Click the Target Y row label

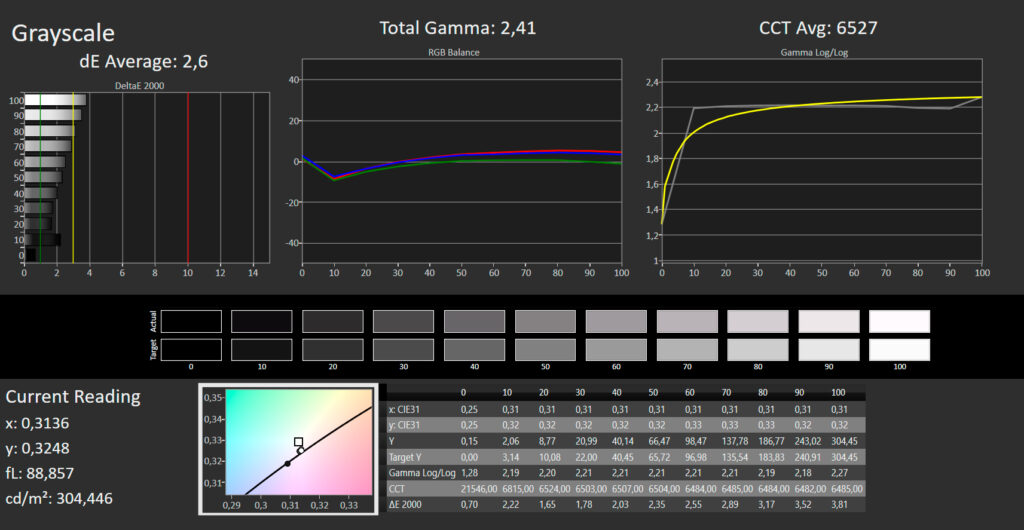click(x=406, y=456)
